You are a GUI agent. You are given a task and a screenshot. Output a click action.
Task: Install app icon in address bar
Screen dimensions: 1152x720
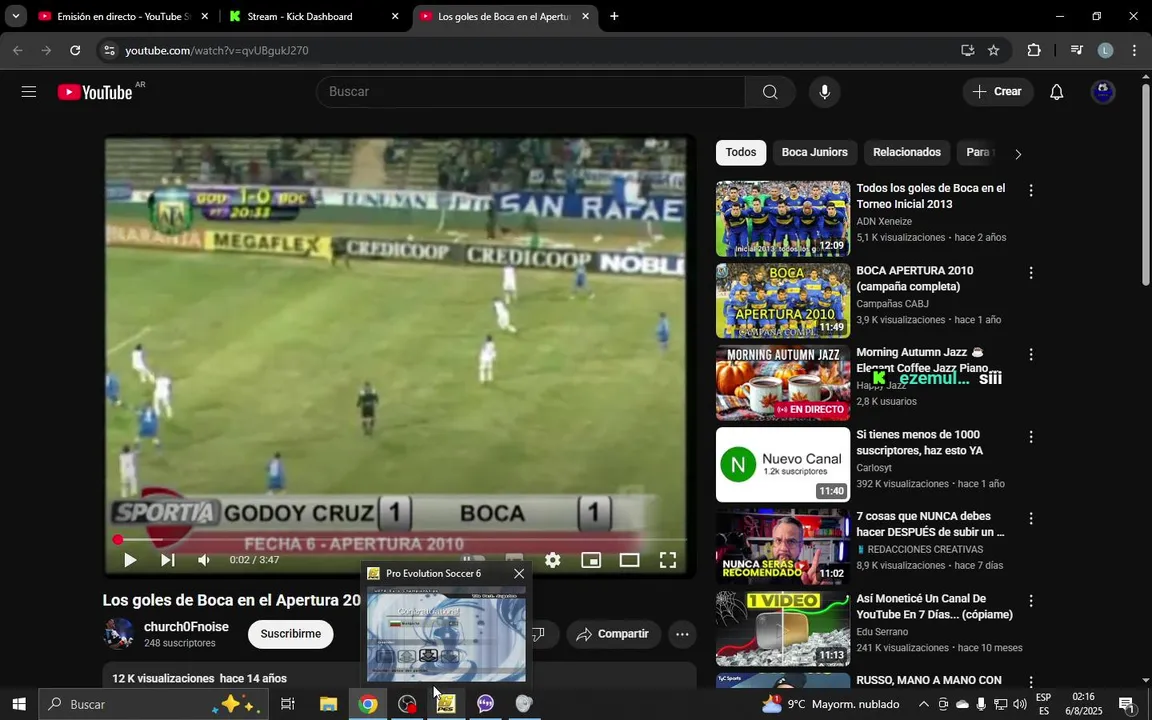point(968,50)
